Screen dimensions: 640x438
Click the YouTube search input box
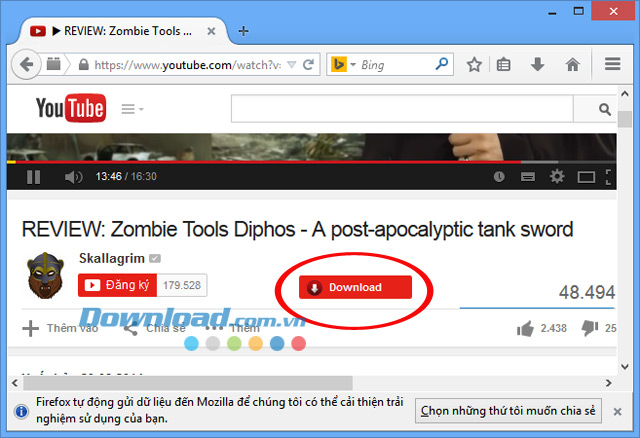[402, 109]
